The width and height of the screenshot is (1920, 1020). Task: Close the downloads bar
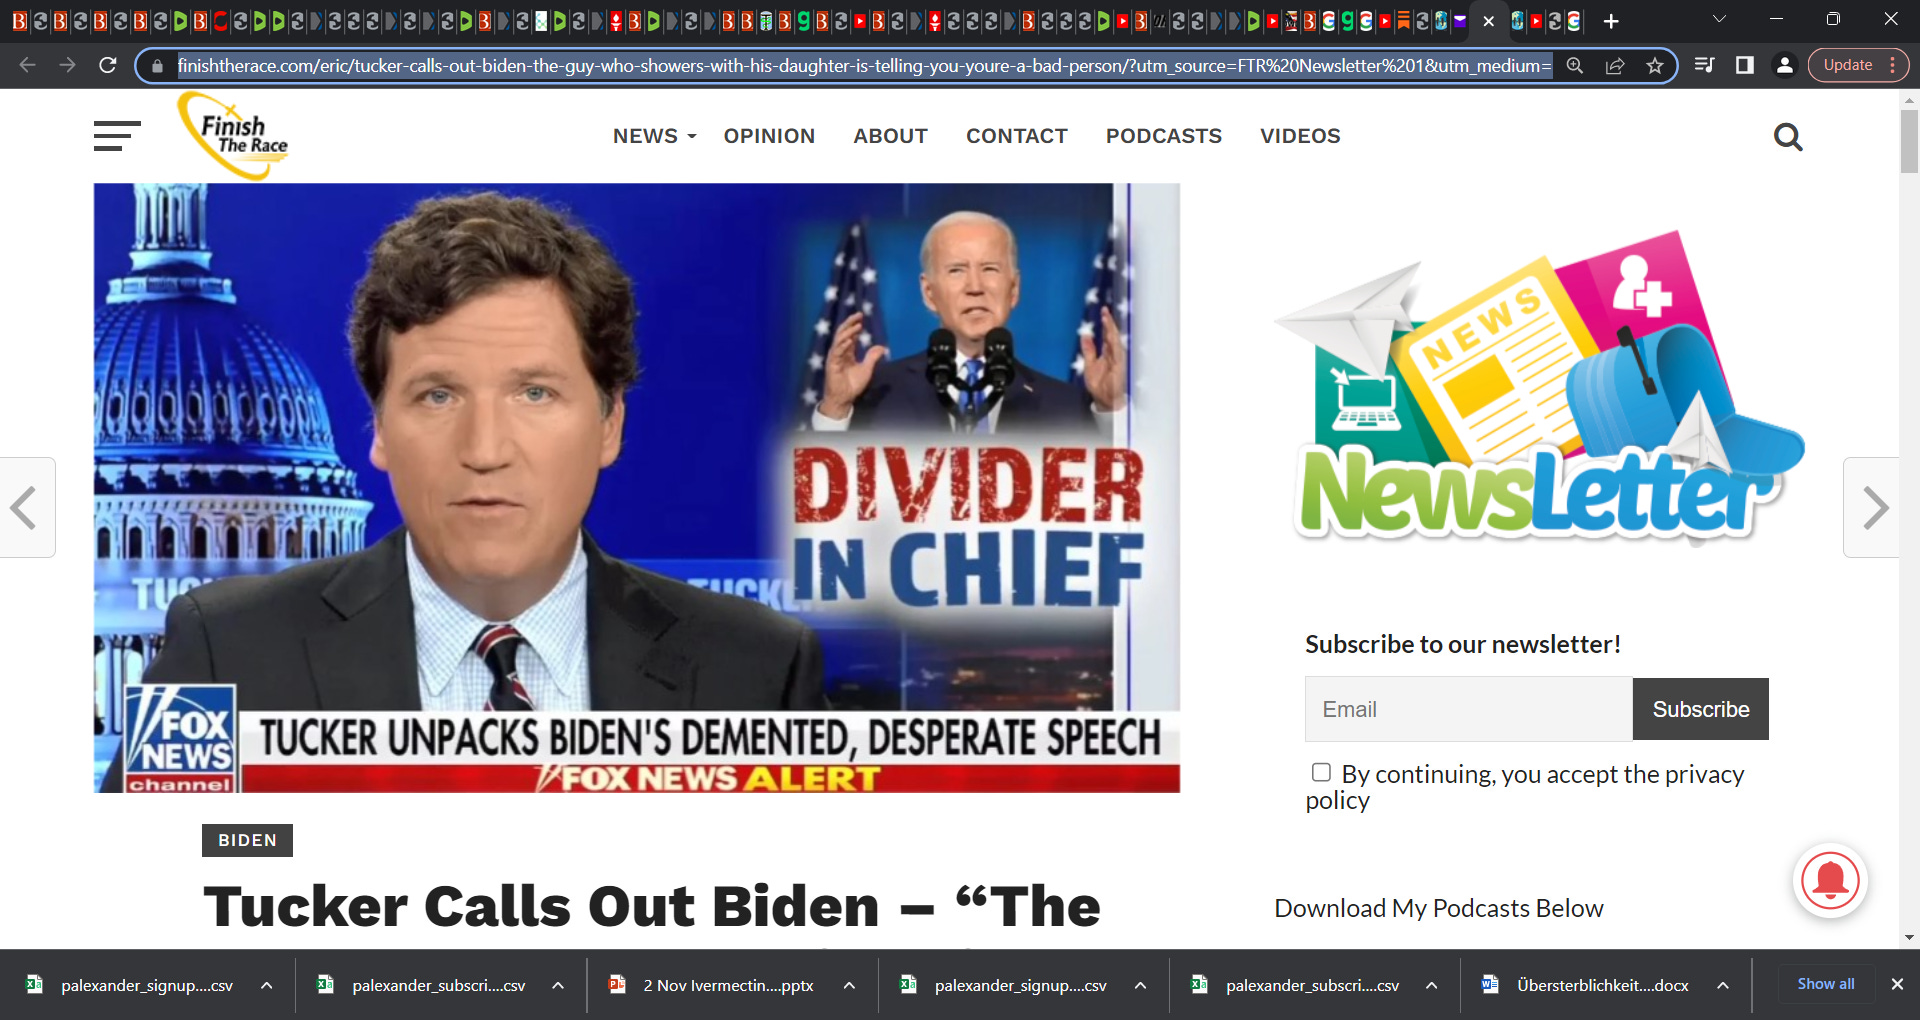coord(1897,984)
